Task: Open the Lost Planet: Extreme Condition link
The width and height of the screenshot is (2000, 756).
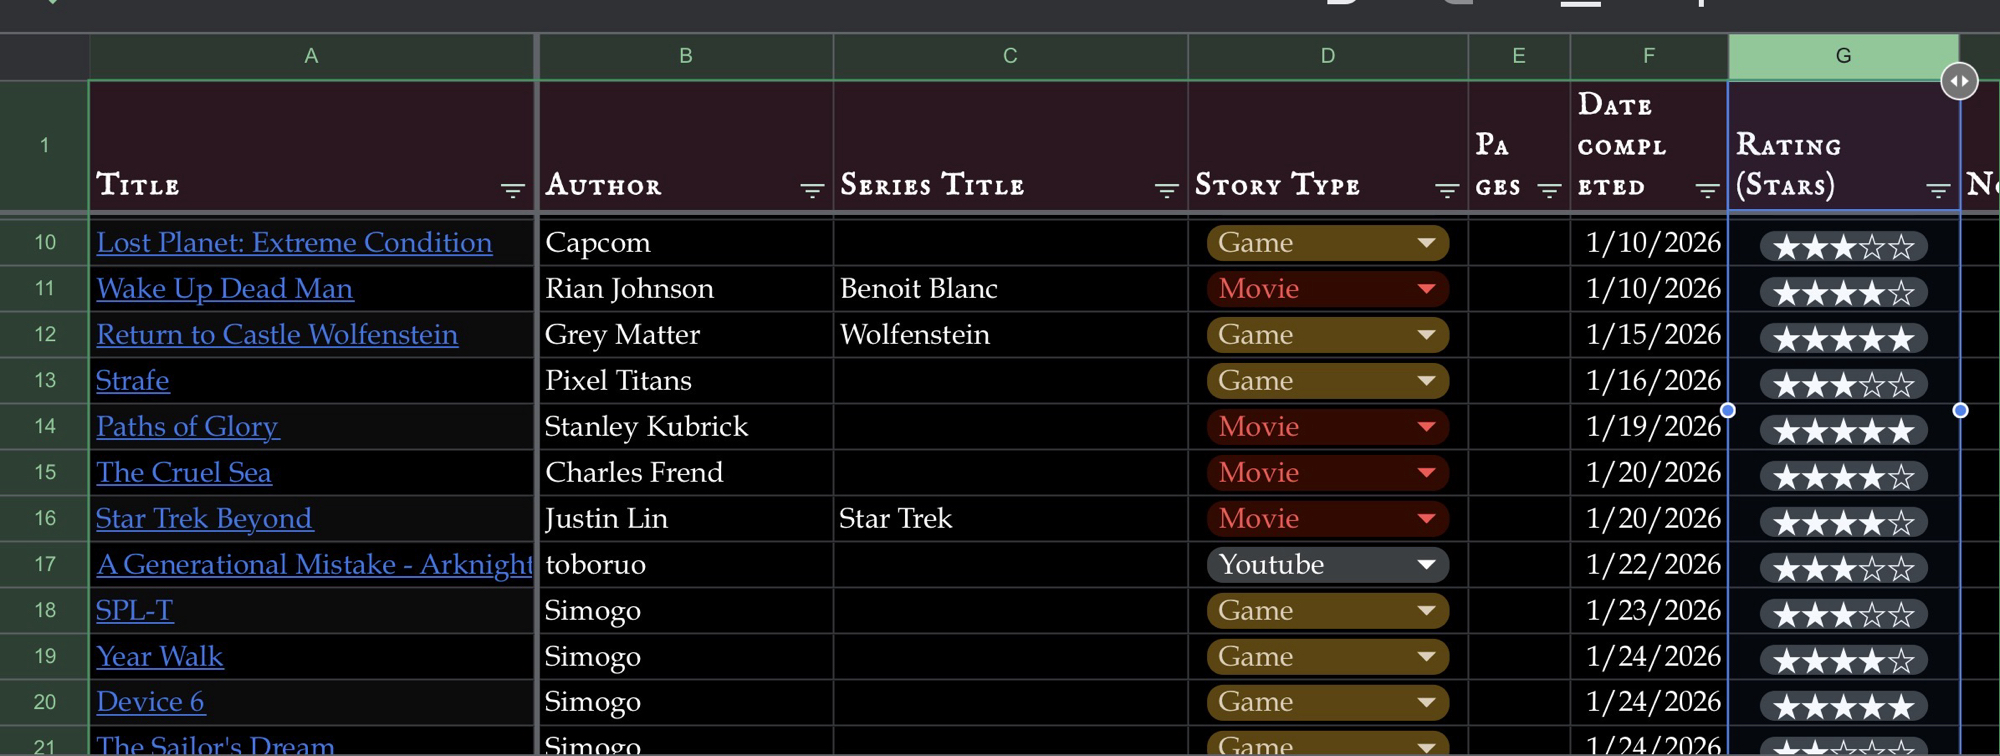Action: (x=294, y=243)
